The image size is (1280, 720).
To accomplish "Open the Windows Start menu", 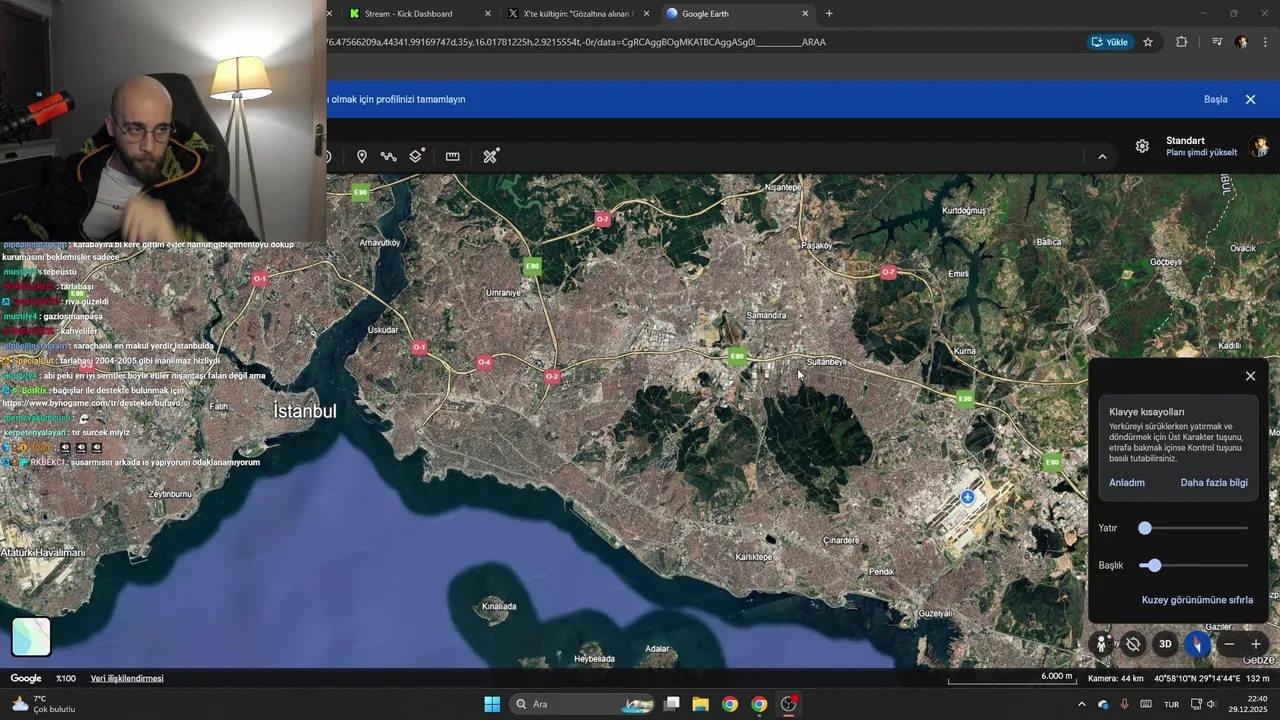I will coord(492,704).
